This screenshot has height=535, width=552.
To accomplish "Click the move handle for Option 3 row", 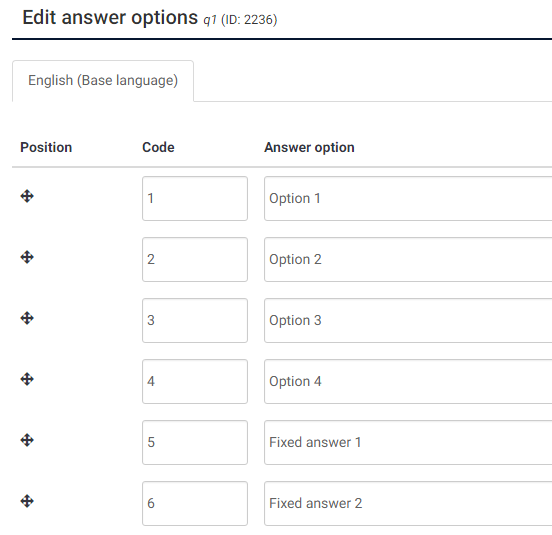I will click(27, 318).
